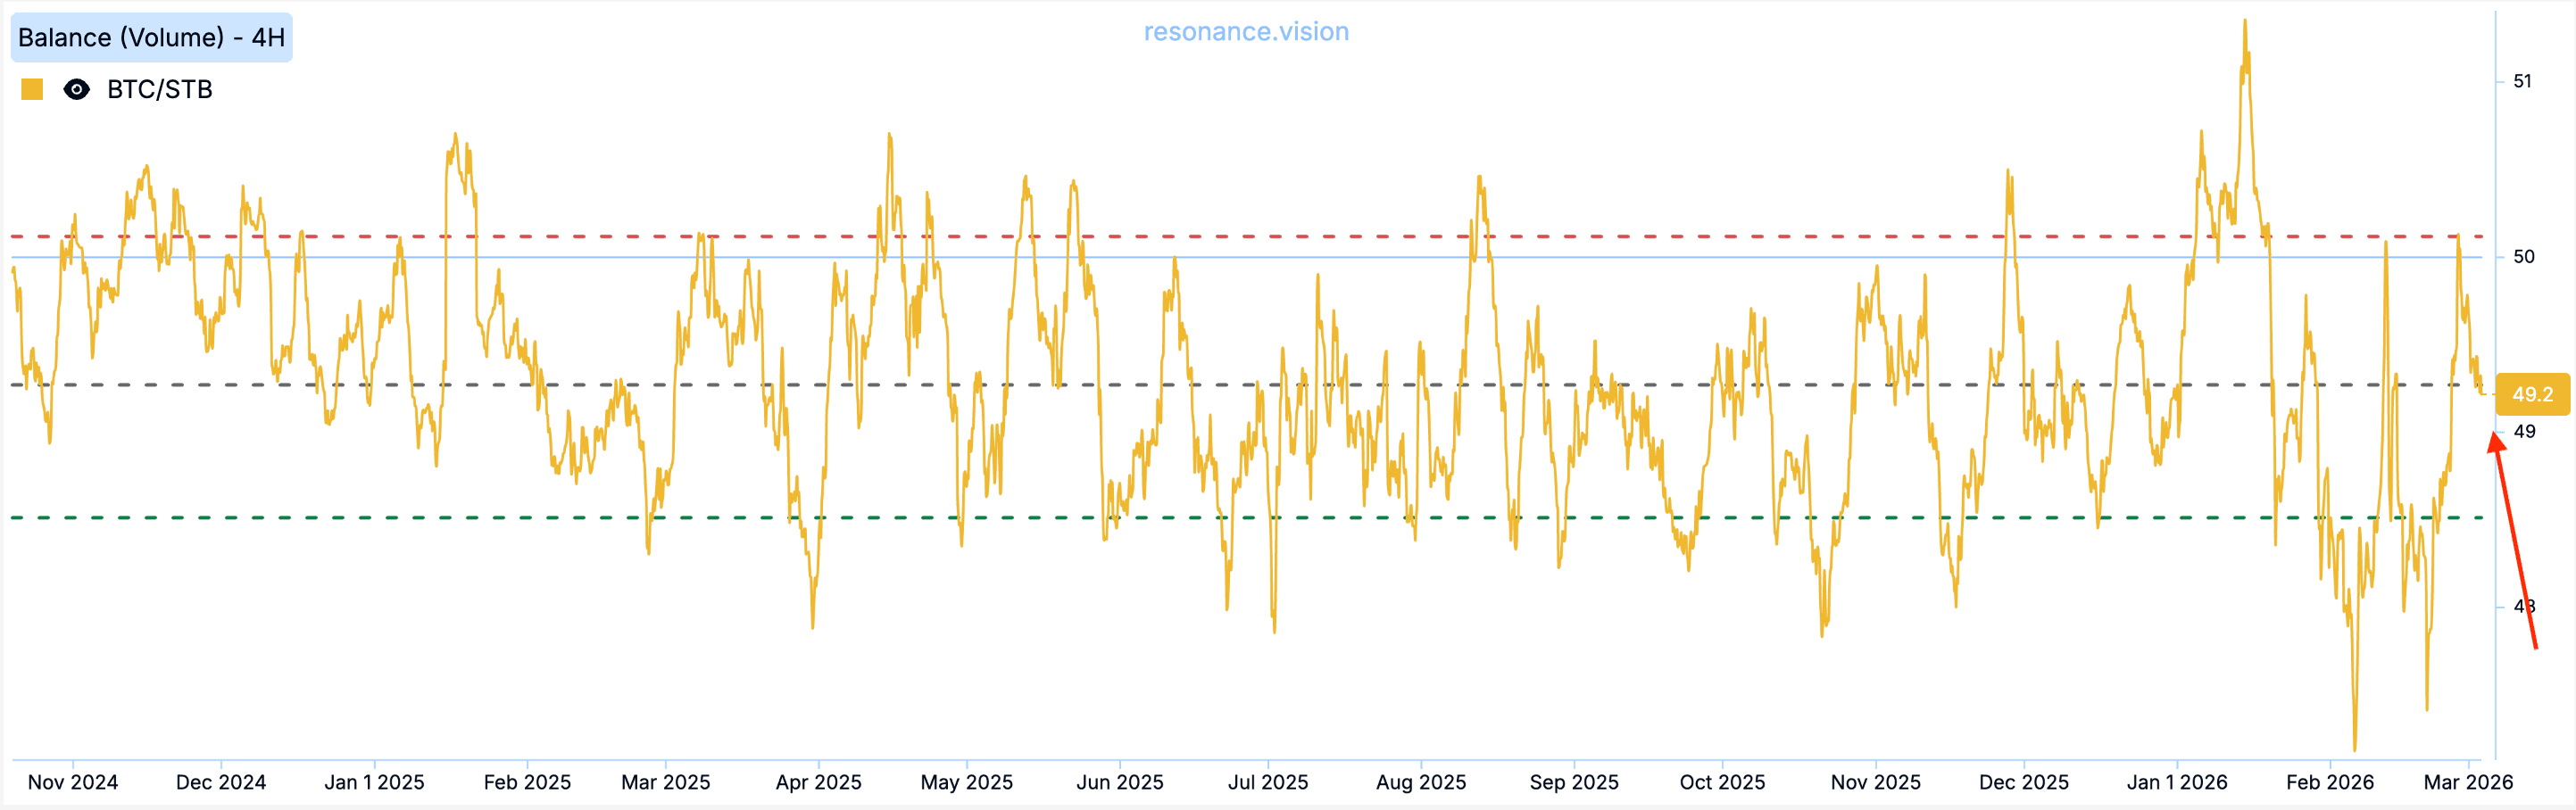The image size is (2576, 810).
Task: Select the Dec 2024 axis label
Action: 221,782
